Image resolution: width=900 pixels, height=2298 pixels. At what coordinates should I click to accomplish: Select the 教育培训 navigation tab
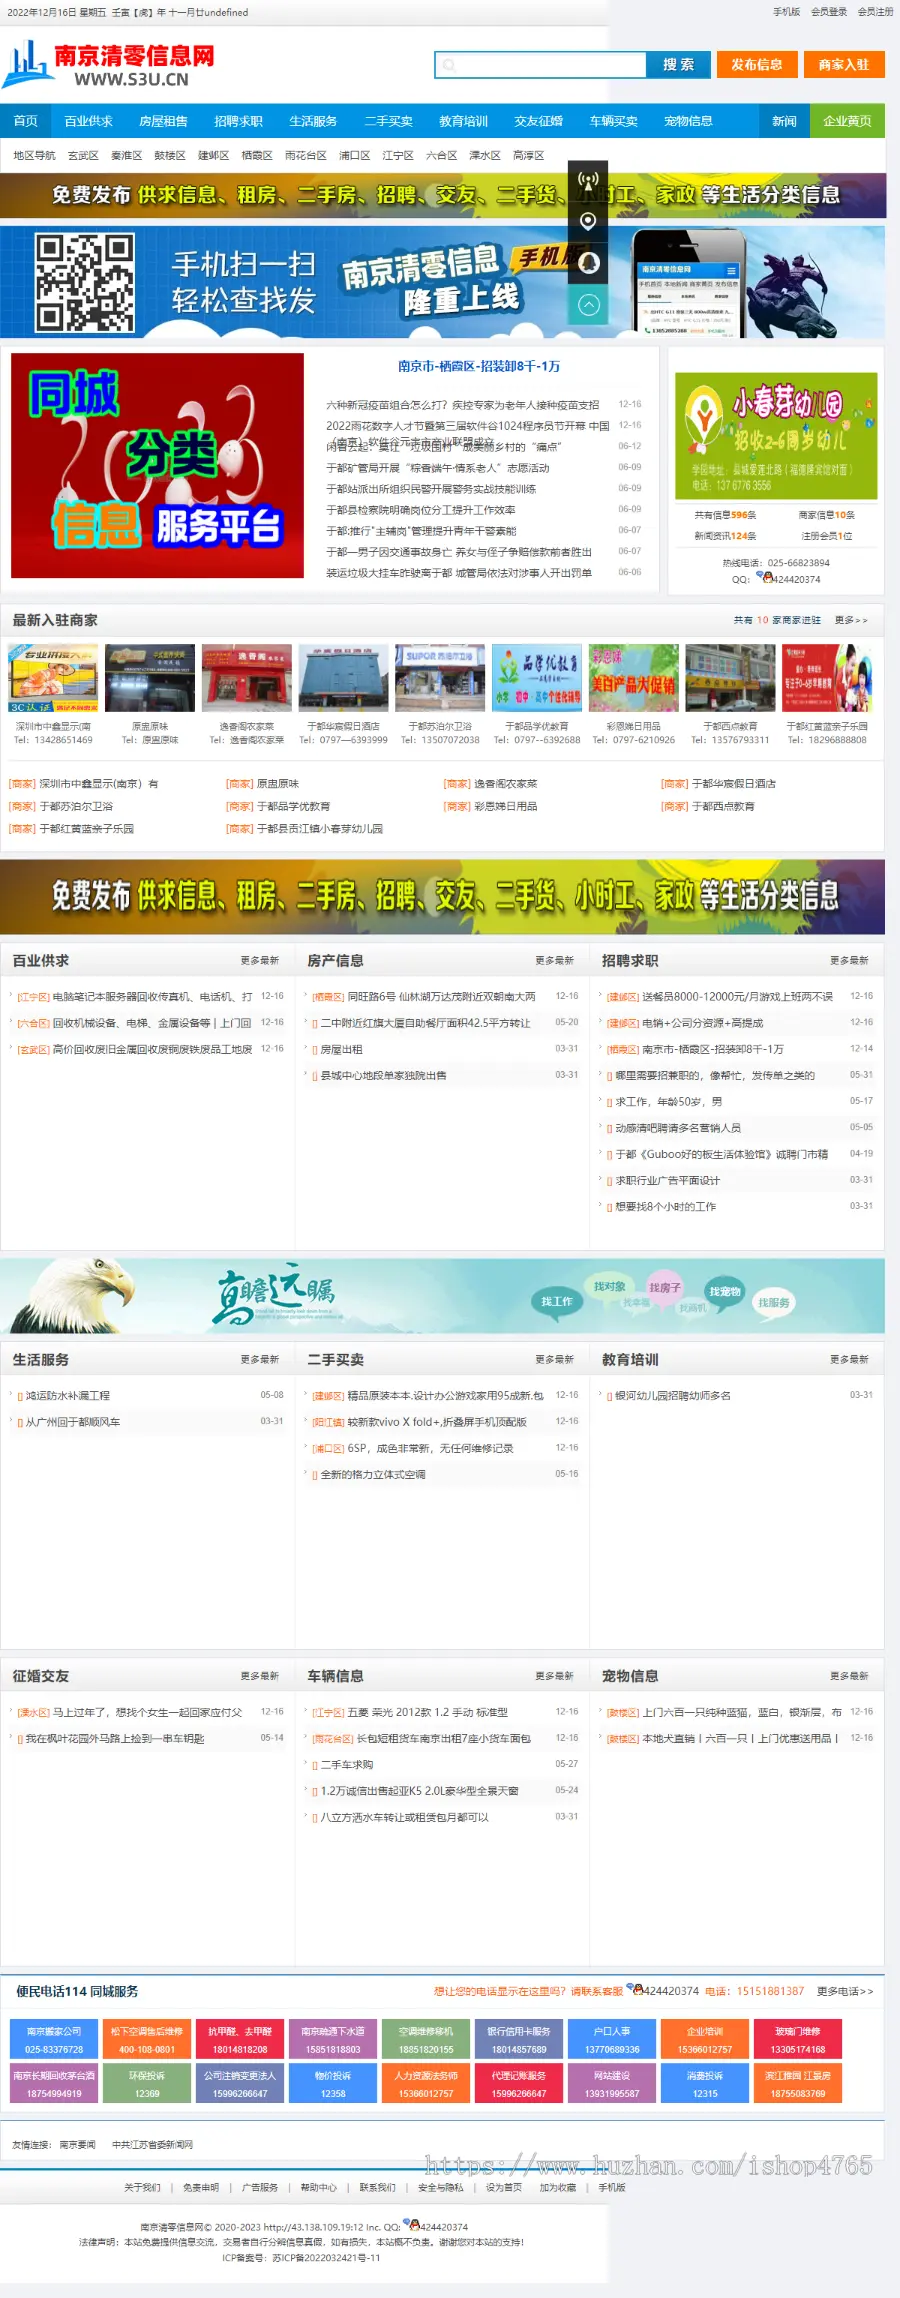[x=464, y=121]
